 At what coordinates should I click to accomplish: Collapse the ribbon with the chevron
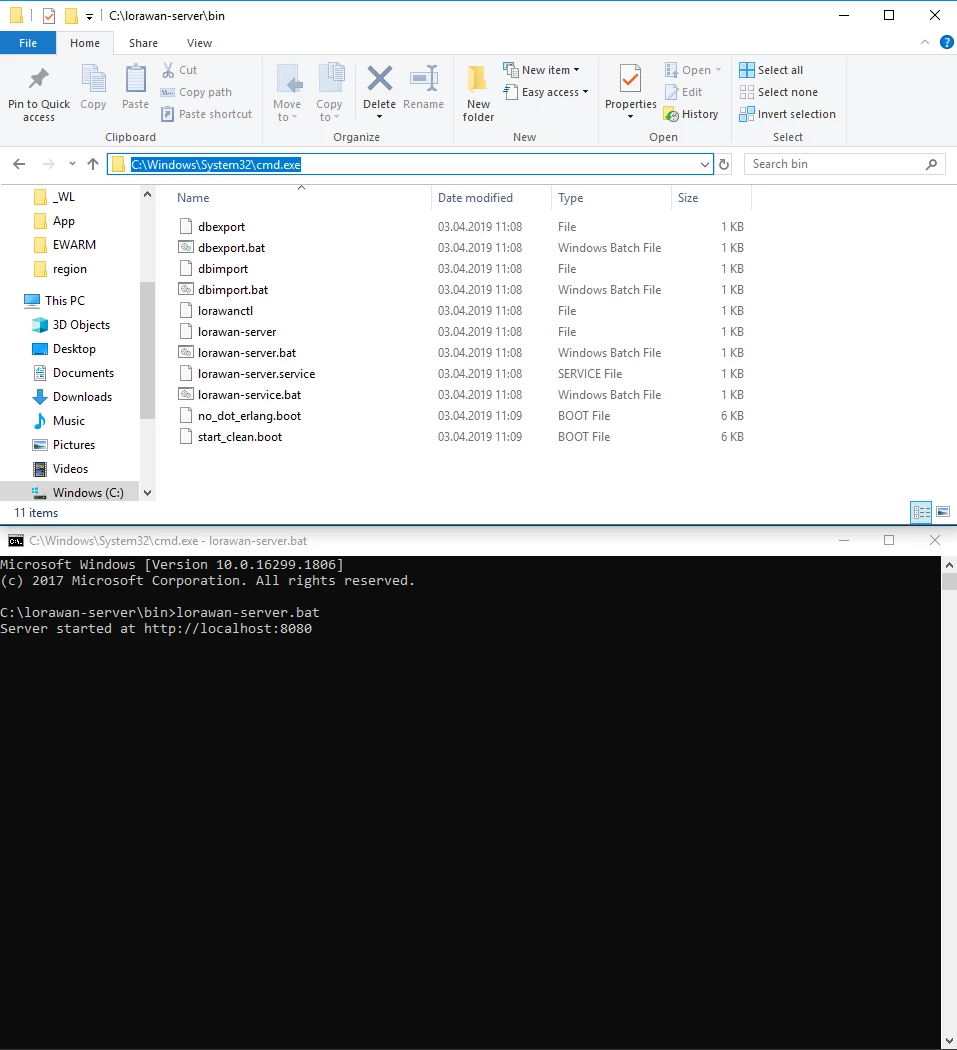pyautogui.click(x=925, y=42)
